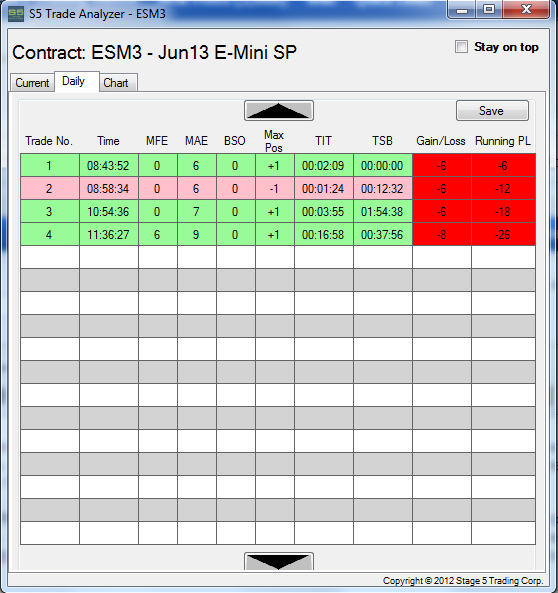Screen dimensions: 558x593
Task: Minimize the S5 Trade Analyzer window
Action: pyautogui.click(x=462, y=9)
